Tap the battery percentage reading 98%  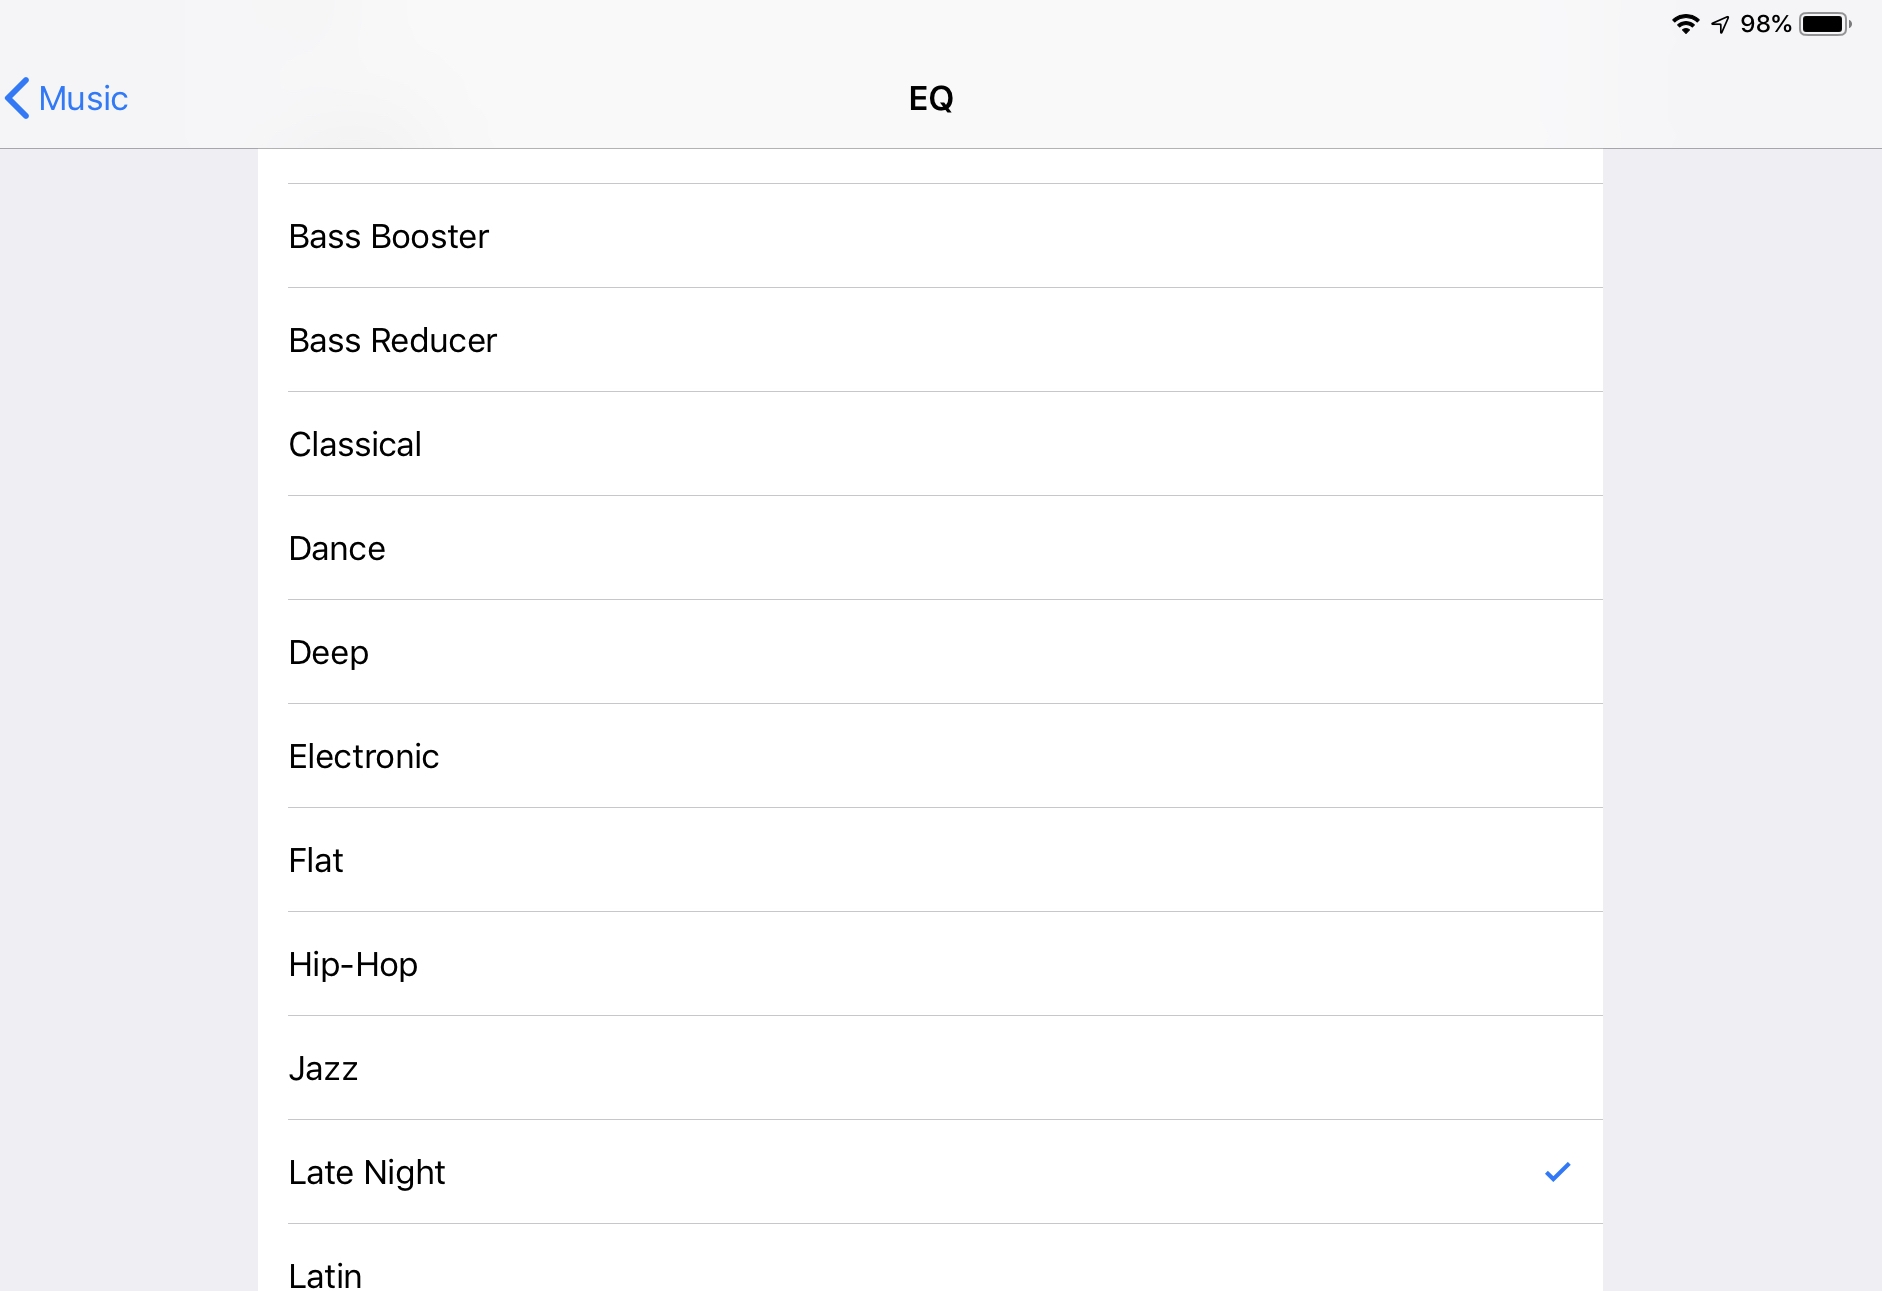click(1765, 23)
